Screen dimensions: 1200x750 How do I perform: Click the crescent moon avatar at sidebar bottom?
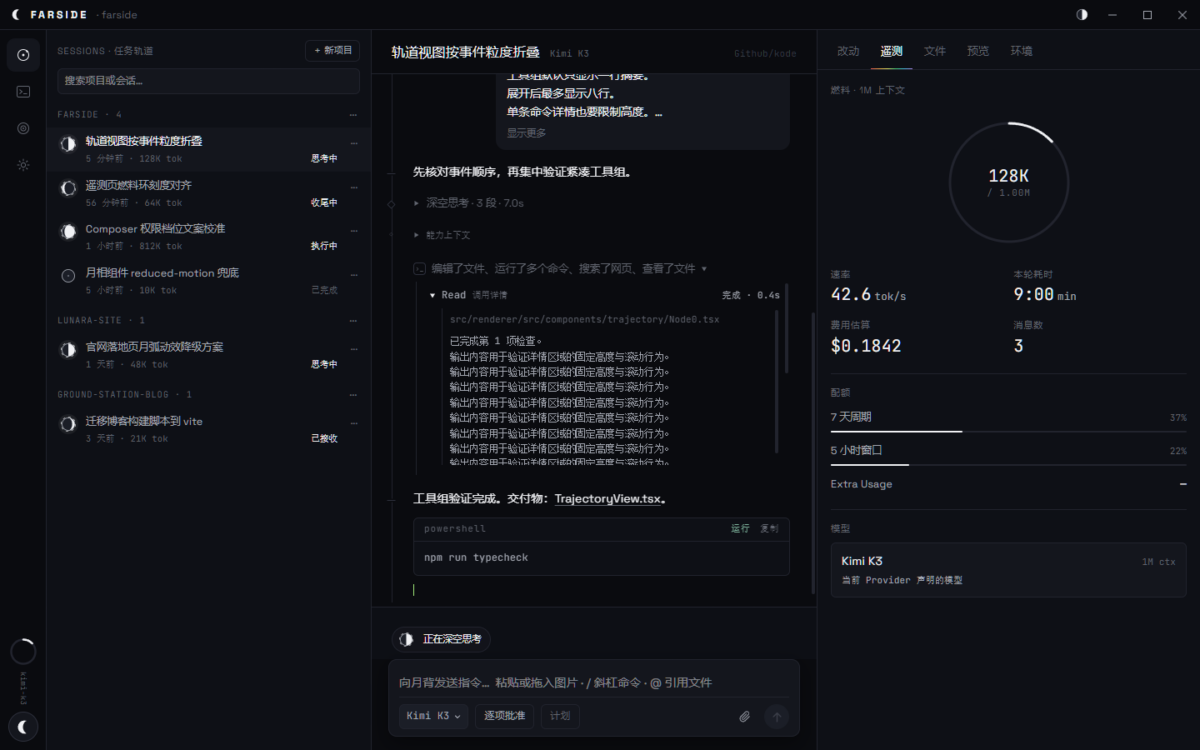click(x=23, y=726)
